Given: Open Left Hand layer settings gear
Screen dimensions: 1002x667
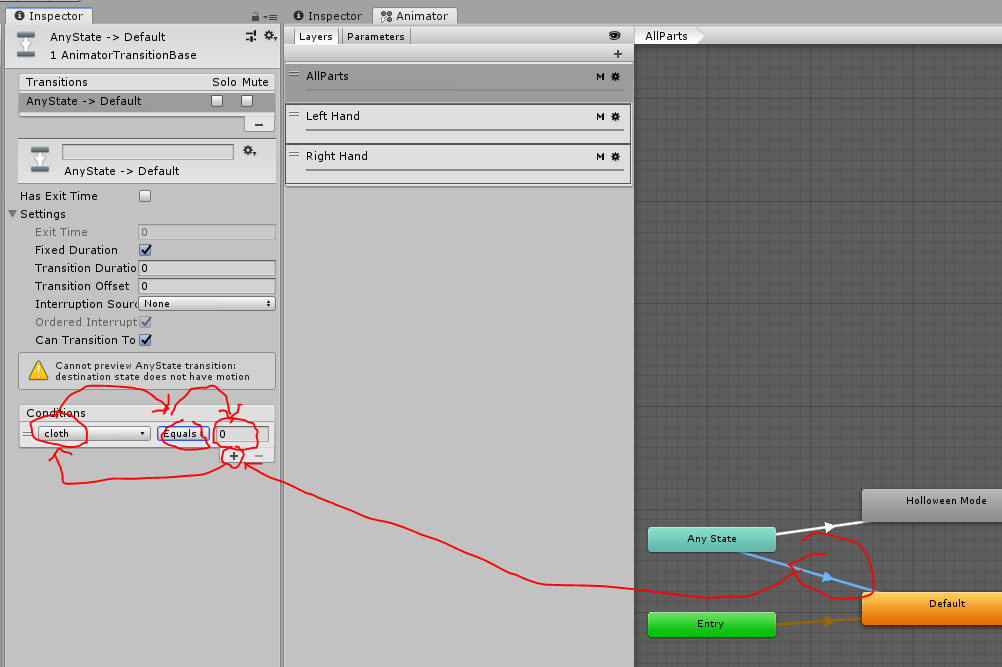Looking at the screenshot, I should pos(616,116).
